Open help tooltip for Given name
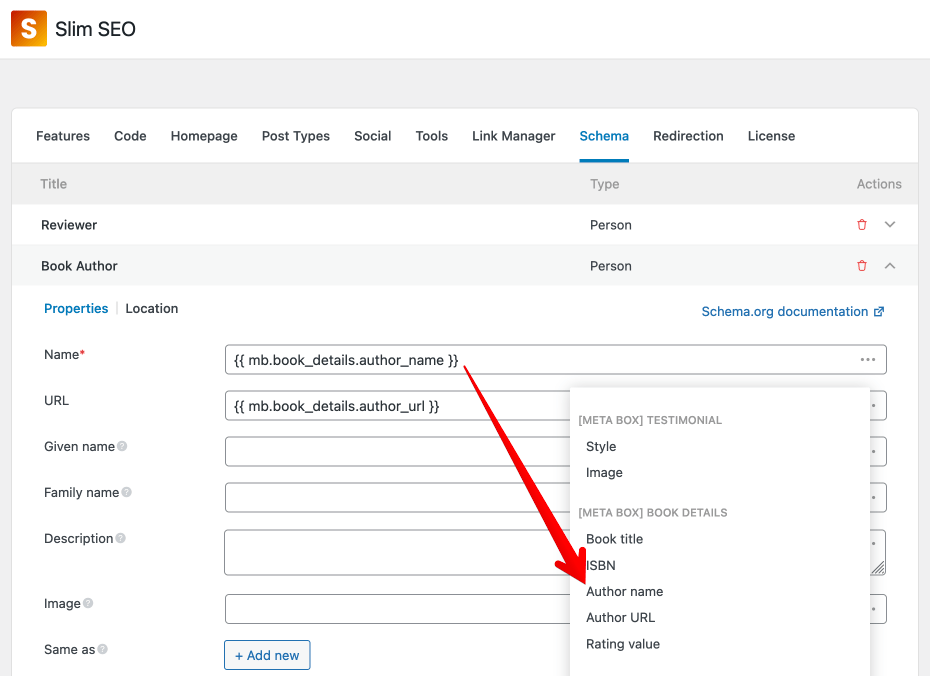 tap(122, 446)
